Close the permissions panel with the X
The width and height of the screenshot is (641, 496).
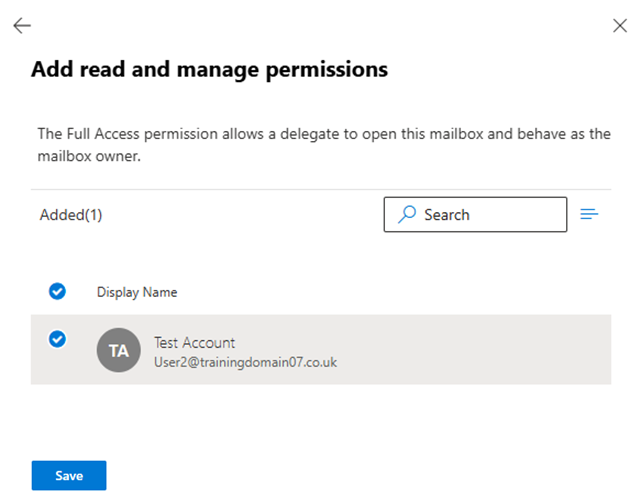coord(620,25)
